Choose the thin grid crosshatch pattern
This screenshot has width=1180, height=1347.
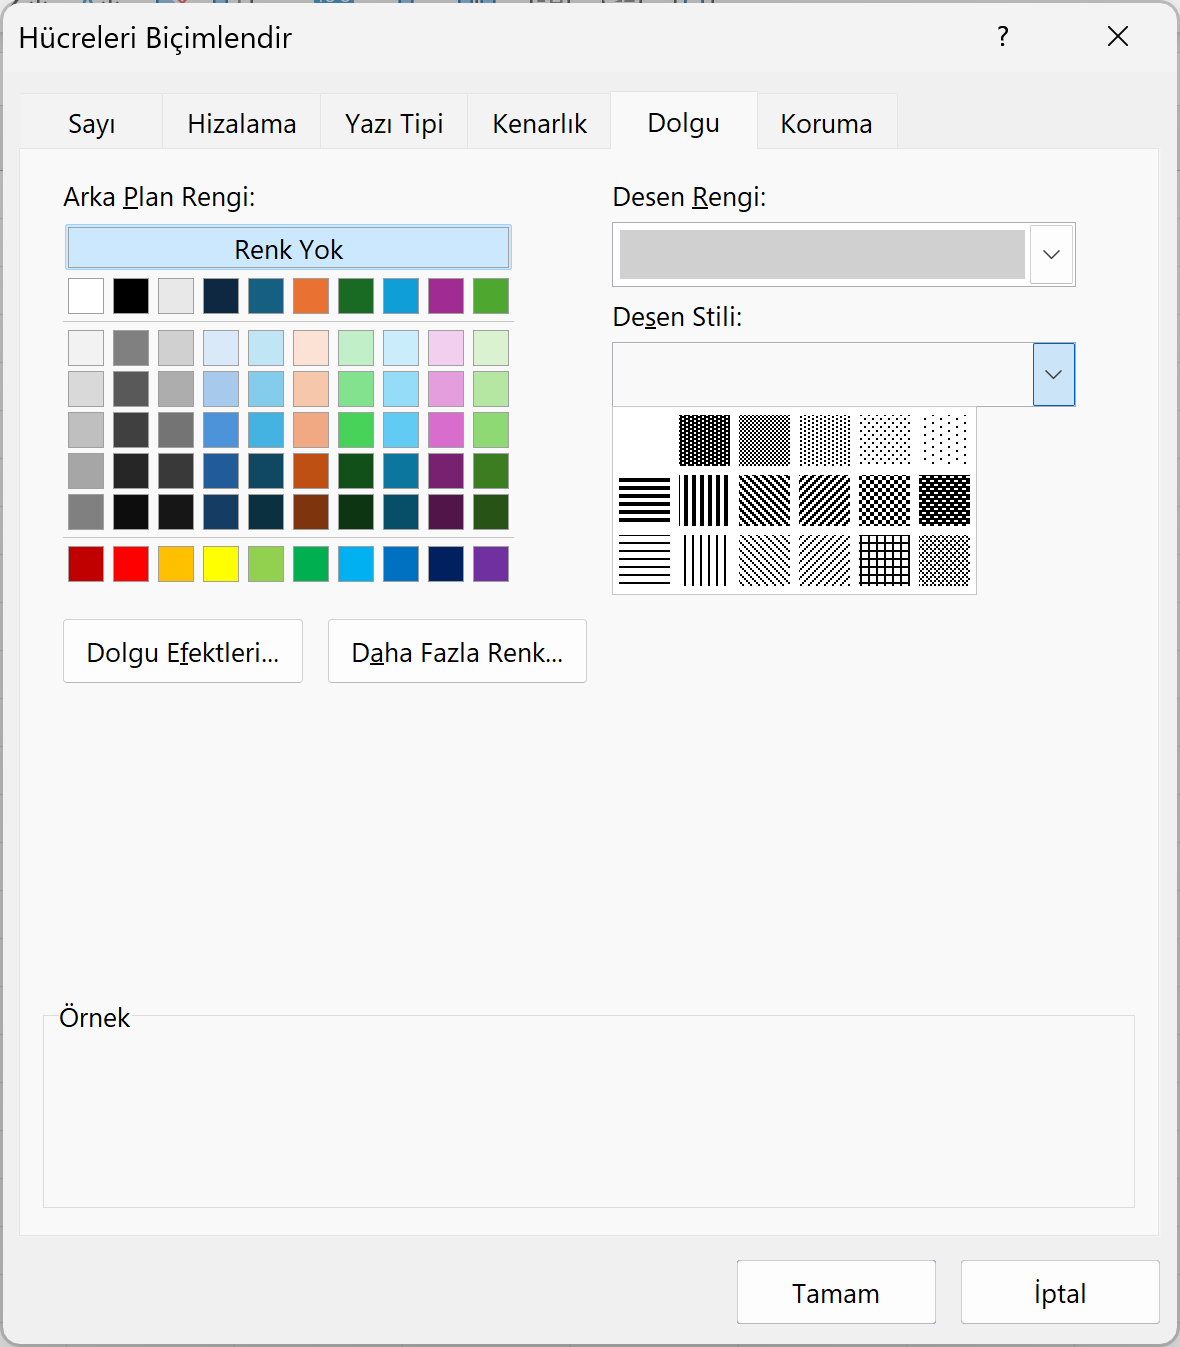[884, 560]
